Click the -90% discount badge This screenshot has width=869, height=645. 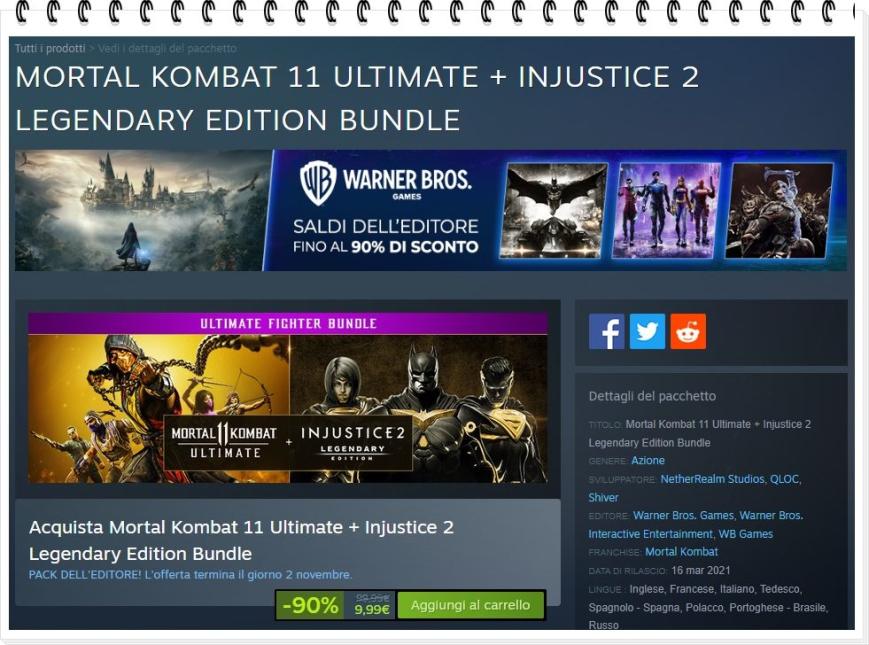click(310, 605)
